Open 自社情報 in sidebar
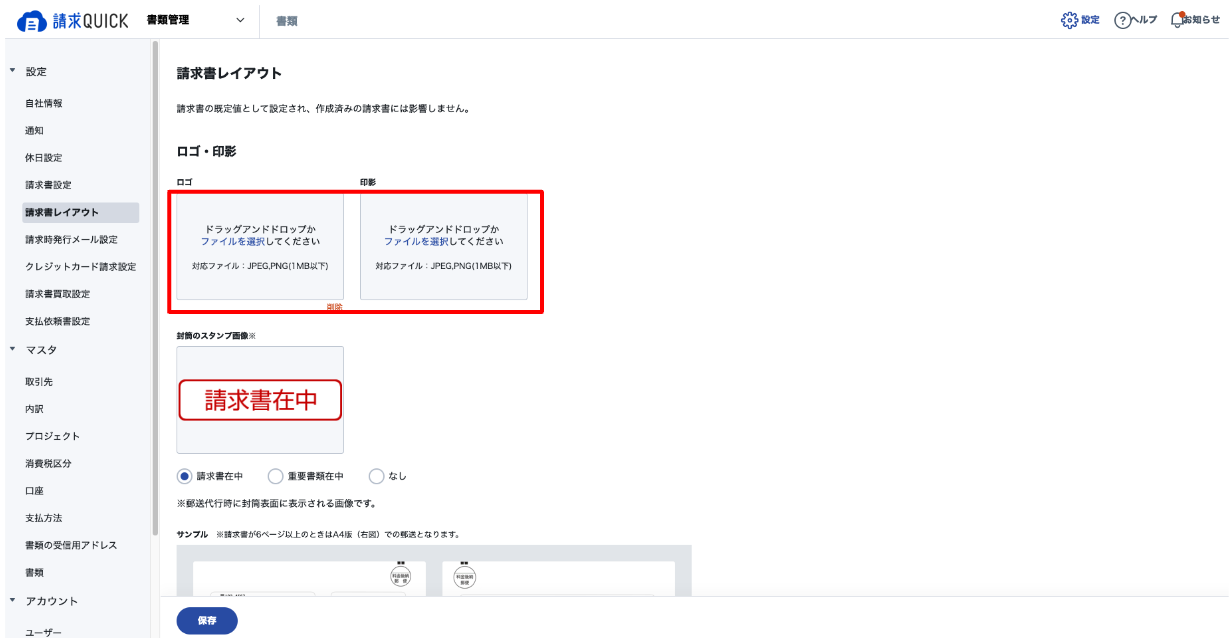Screen dimensions: 1231x638 [x=44, y=103]
